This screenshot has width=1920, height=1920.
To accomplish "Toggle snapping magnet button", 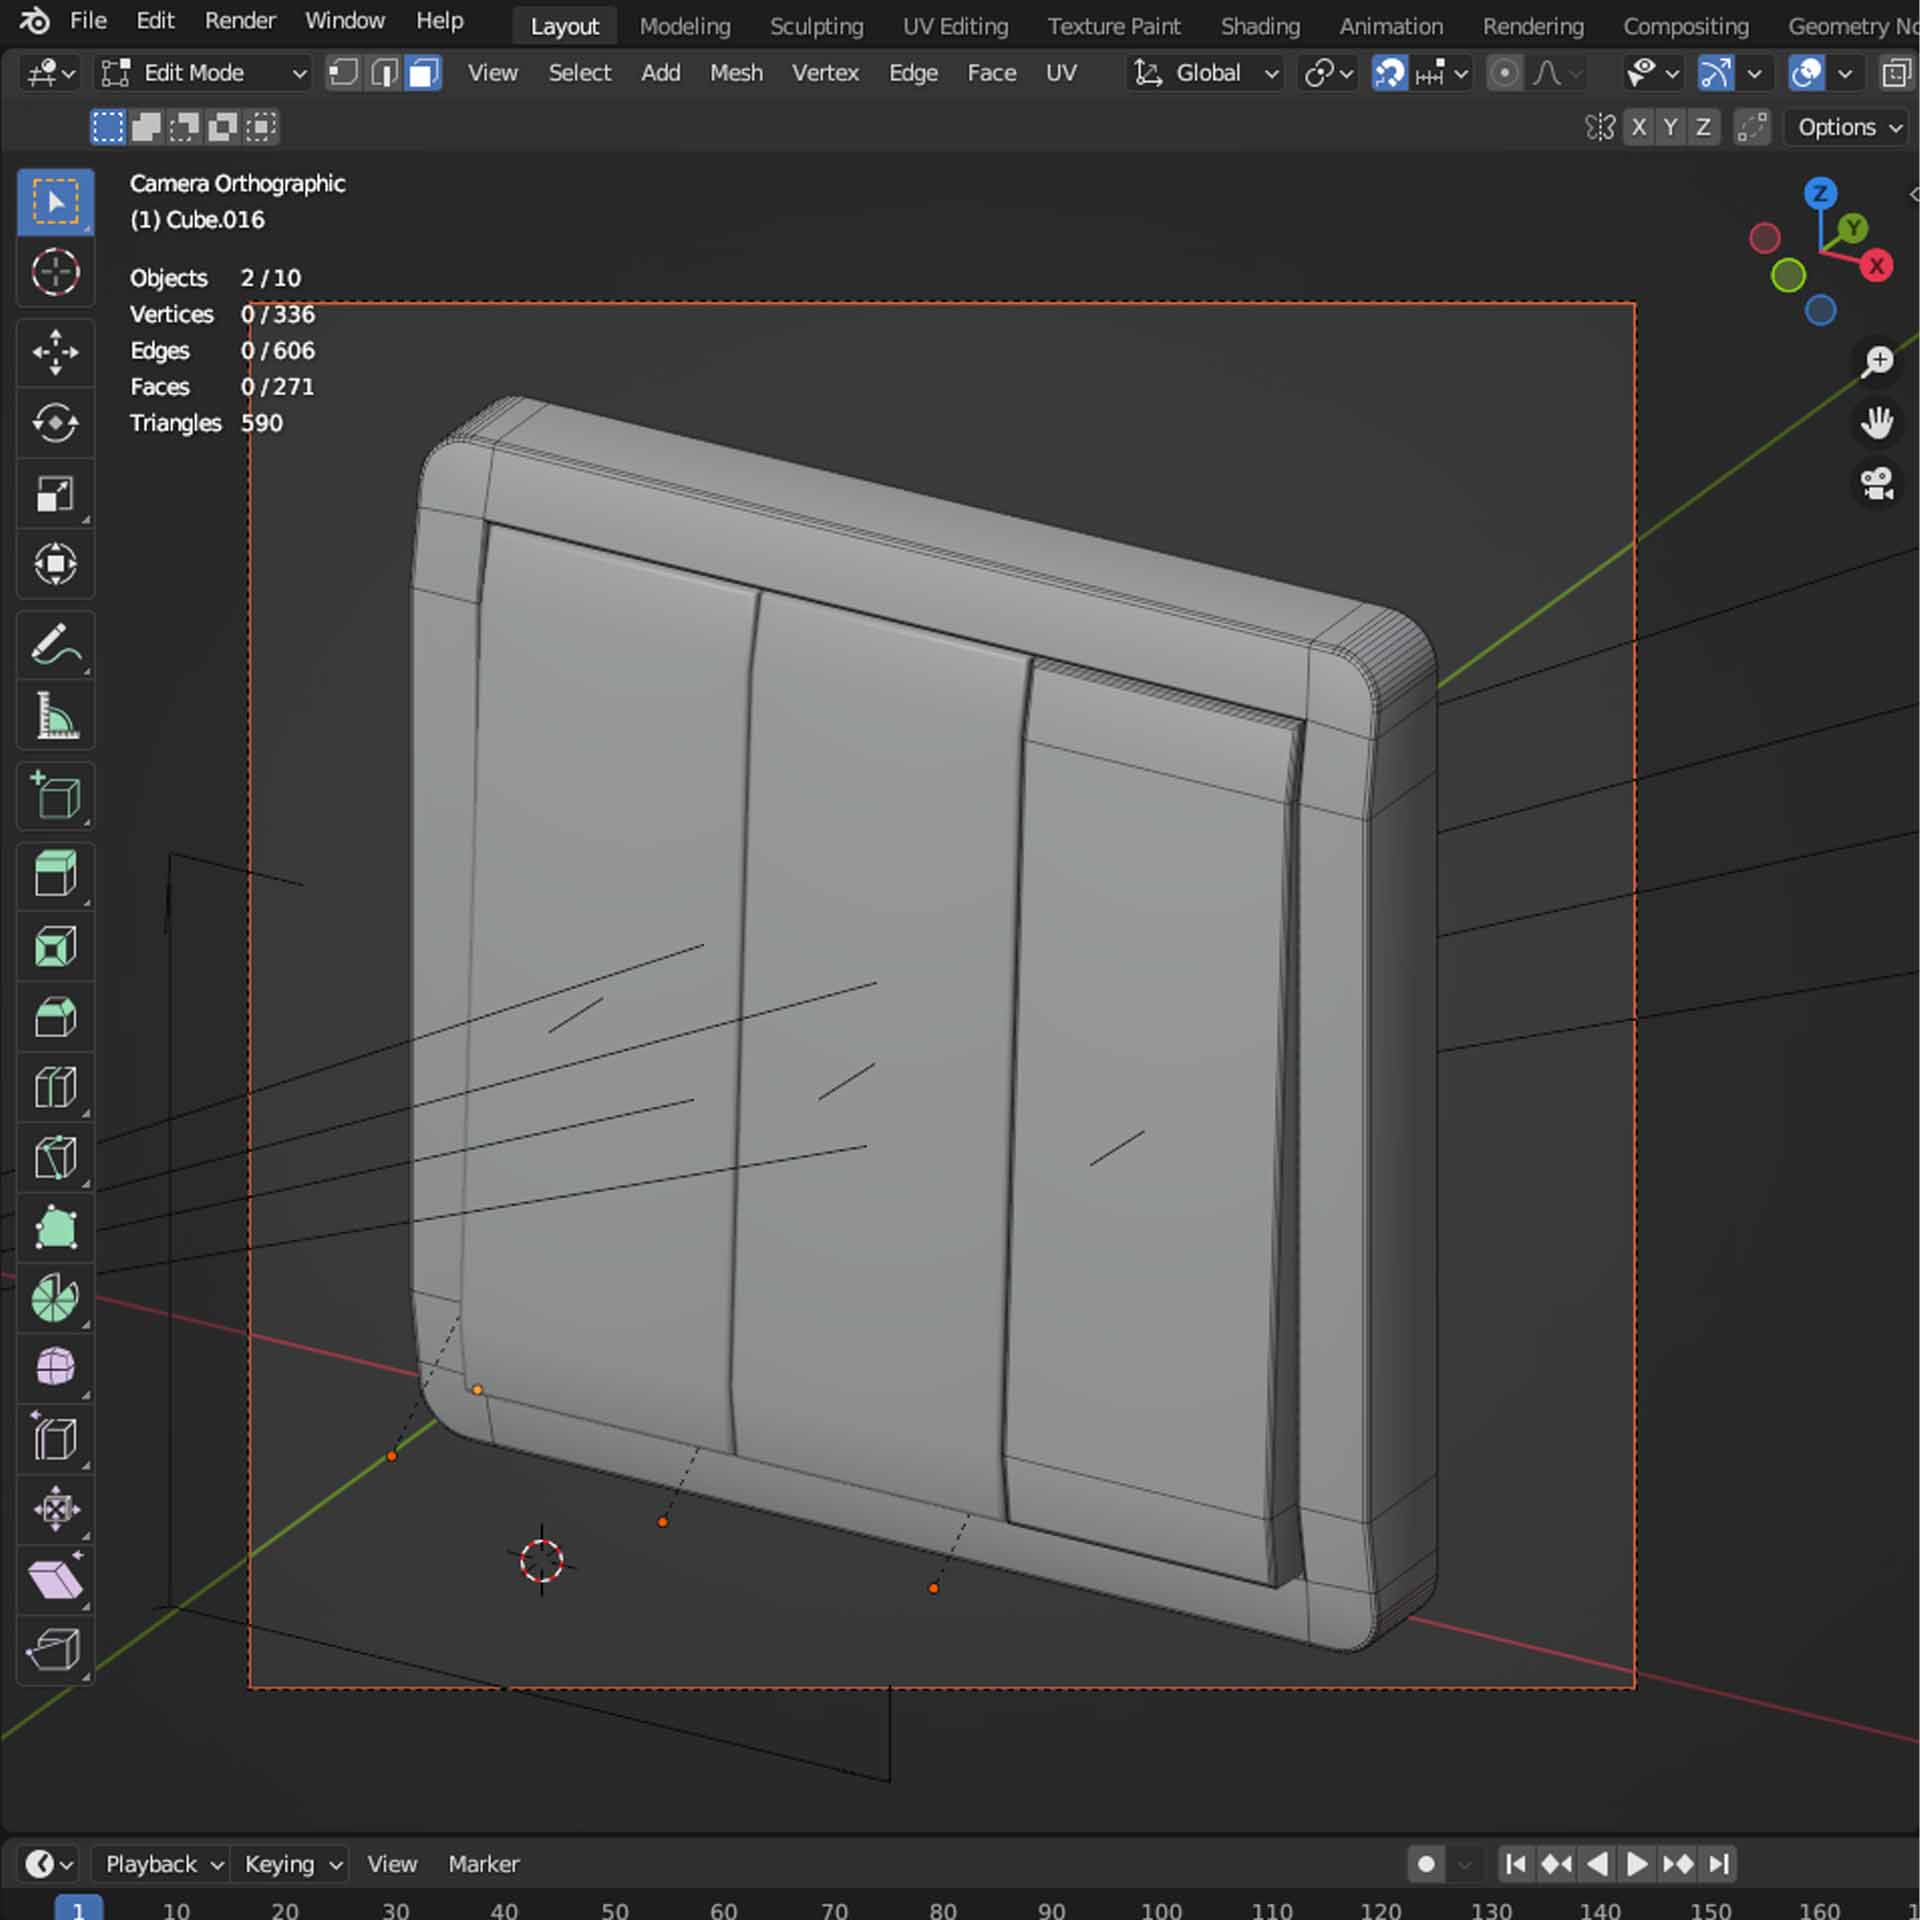I will click(x=1389, y=73).
